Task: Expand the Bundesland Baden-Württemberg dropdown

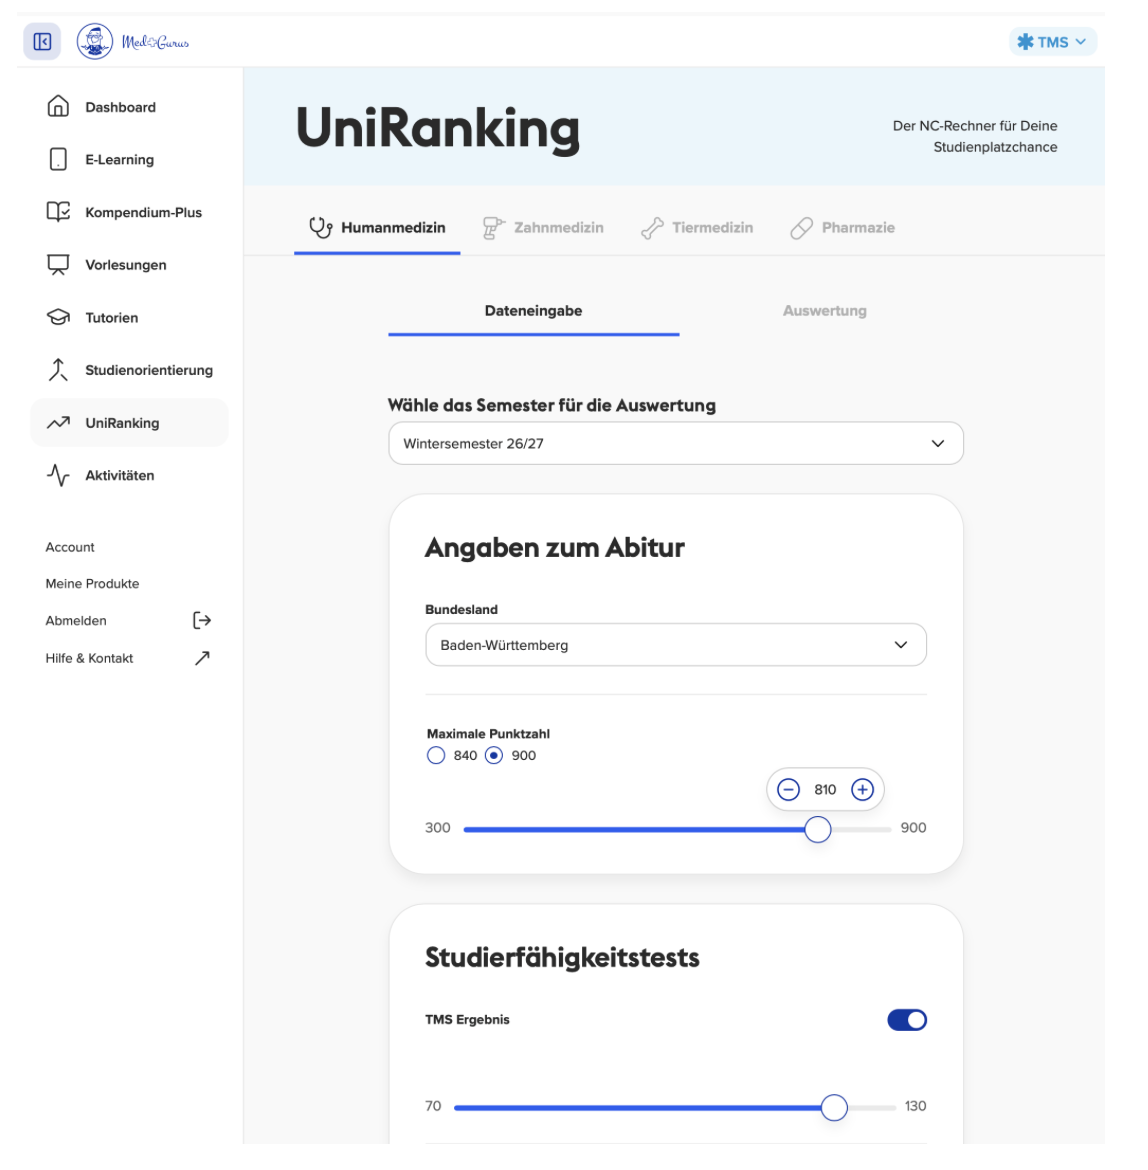Action: [675, 646]
